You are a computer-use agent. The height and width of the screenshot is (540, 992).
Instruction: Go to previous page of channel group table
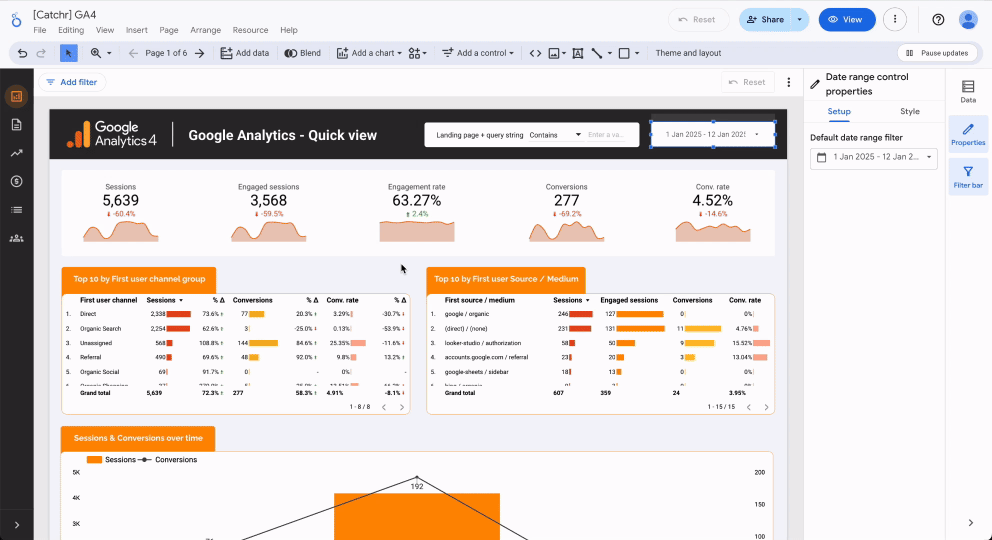pyautogui.click(x=384, y=407)
